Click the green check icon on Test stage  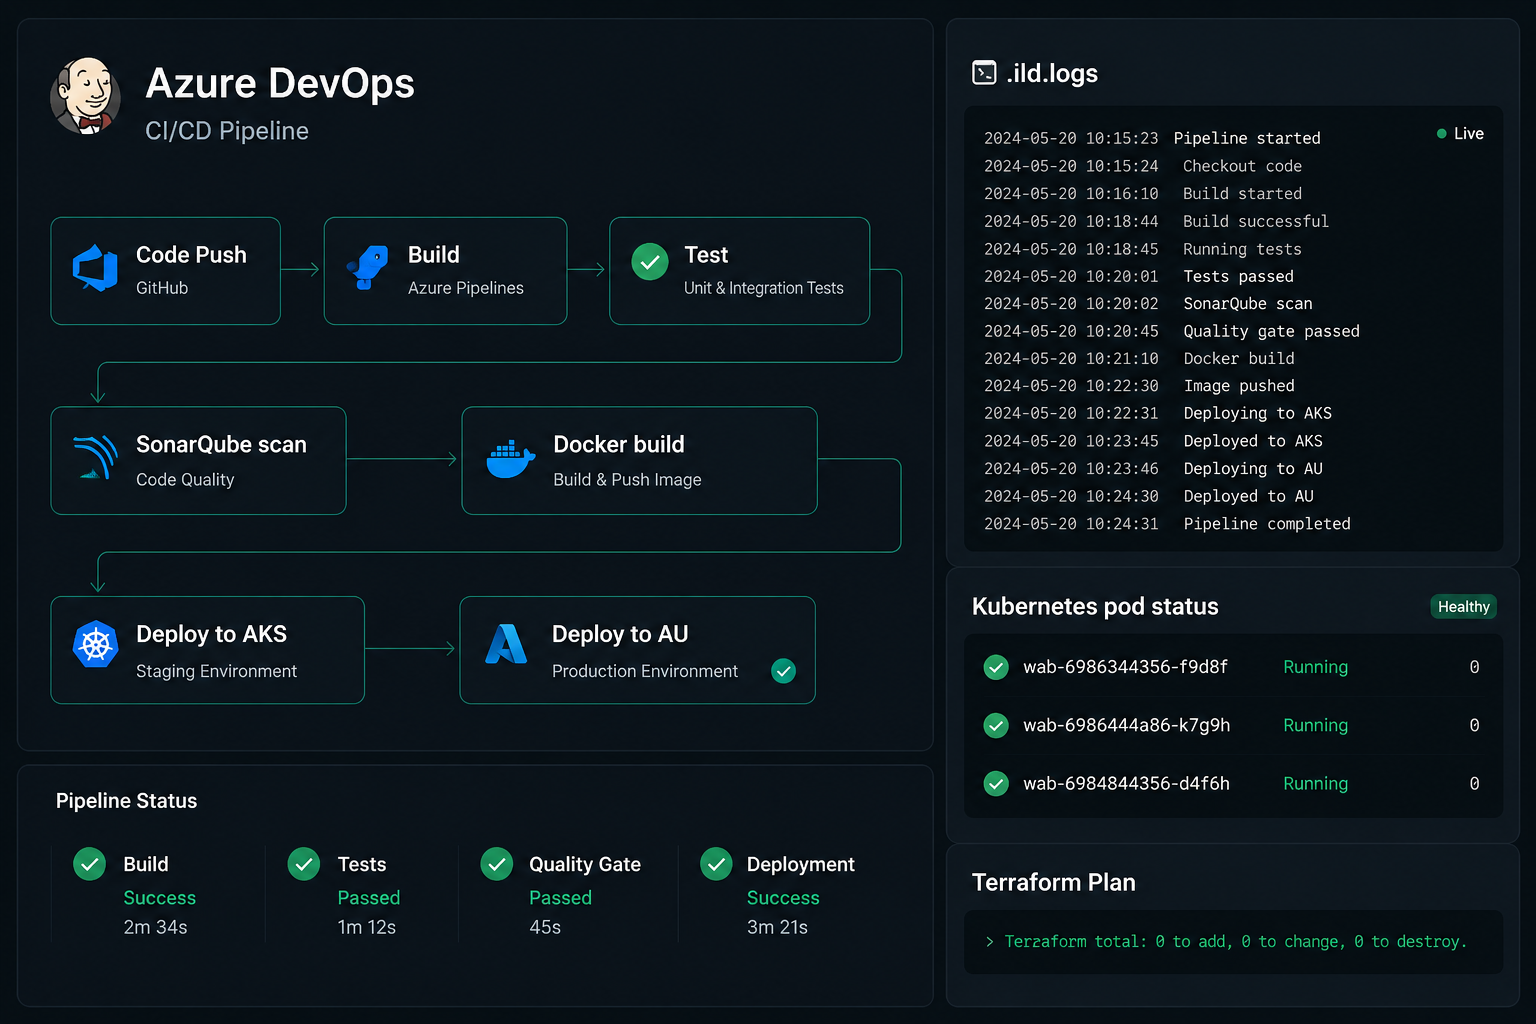point(650,262)
